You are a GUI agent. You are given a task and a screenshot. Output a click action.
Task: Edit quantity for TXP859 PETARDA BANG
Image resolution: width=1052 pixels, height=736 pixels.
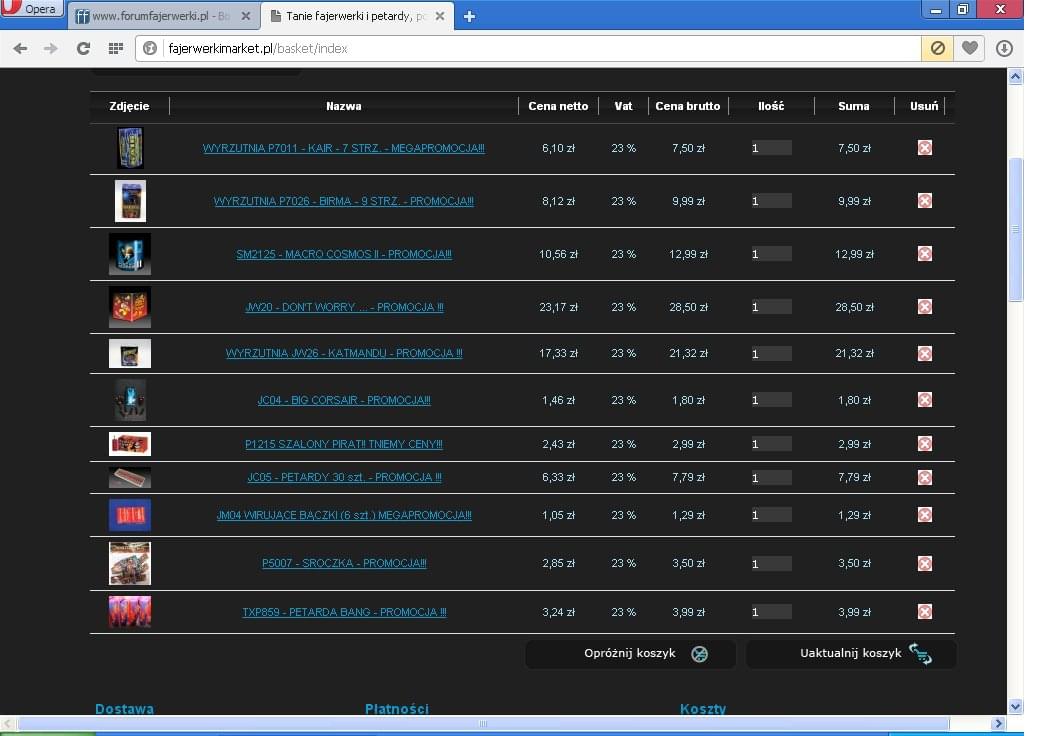coord(771,612)
